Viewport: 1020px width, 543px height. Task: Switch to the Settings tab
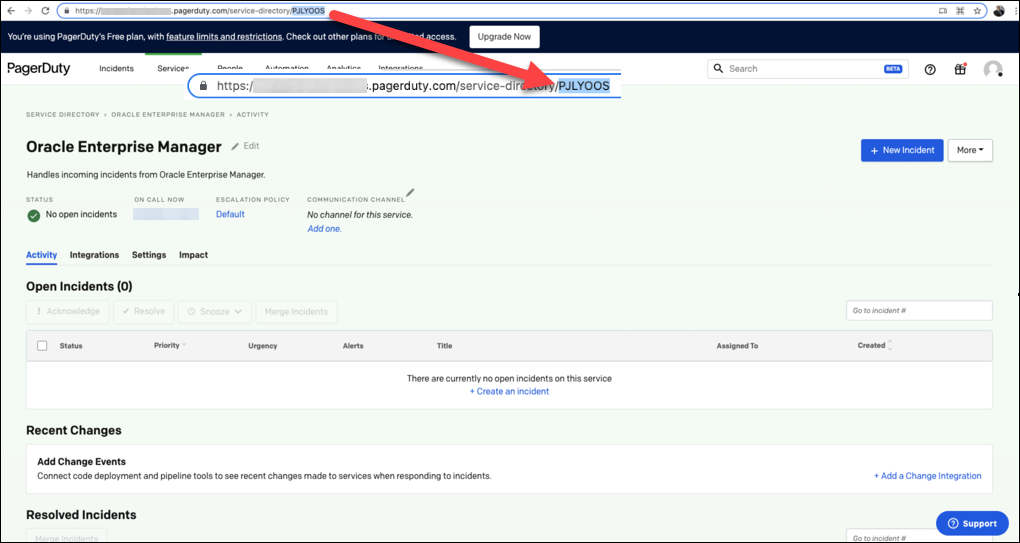[149, 255]
